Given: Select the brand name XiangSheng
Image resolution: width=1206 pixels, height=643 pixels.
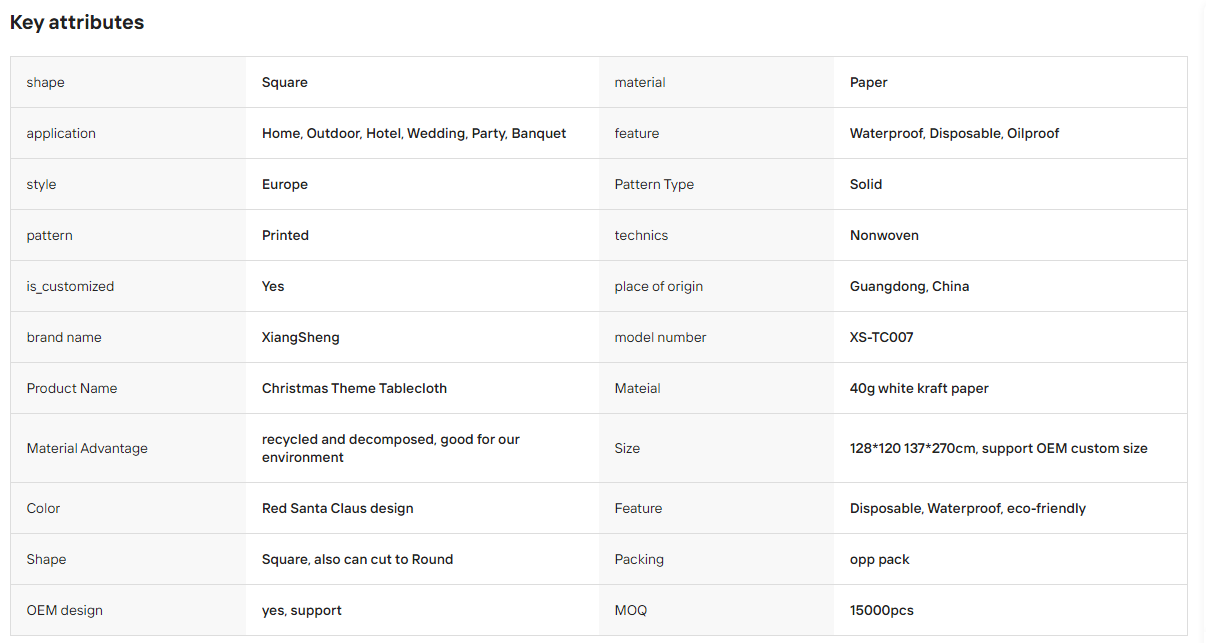Looking at the screenshot, I should 301,337.
